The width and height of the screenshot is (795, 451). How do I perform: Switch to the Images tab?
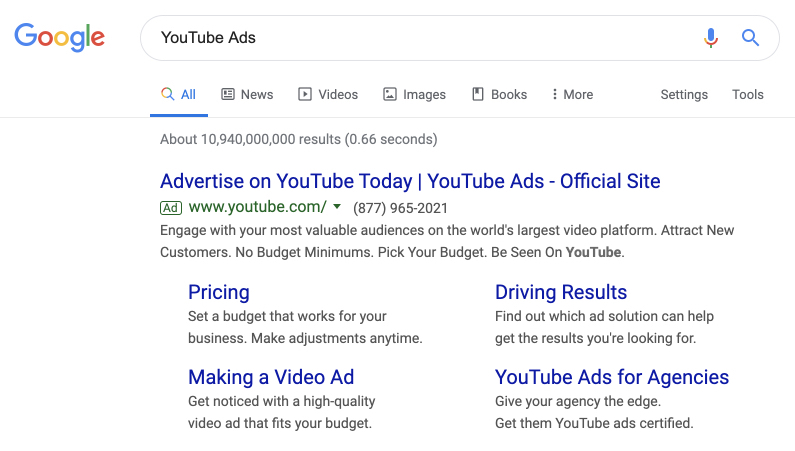pos(414,94)
